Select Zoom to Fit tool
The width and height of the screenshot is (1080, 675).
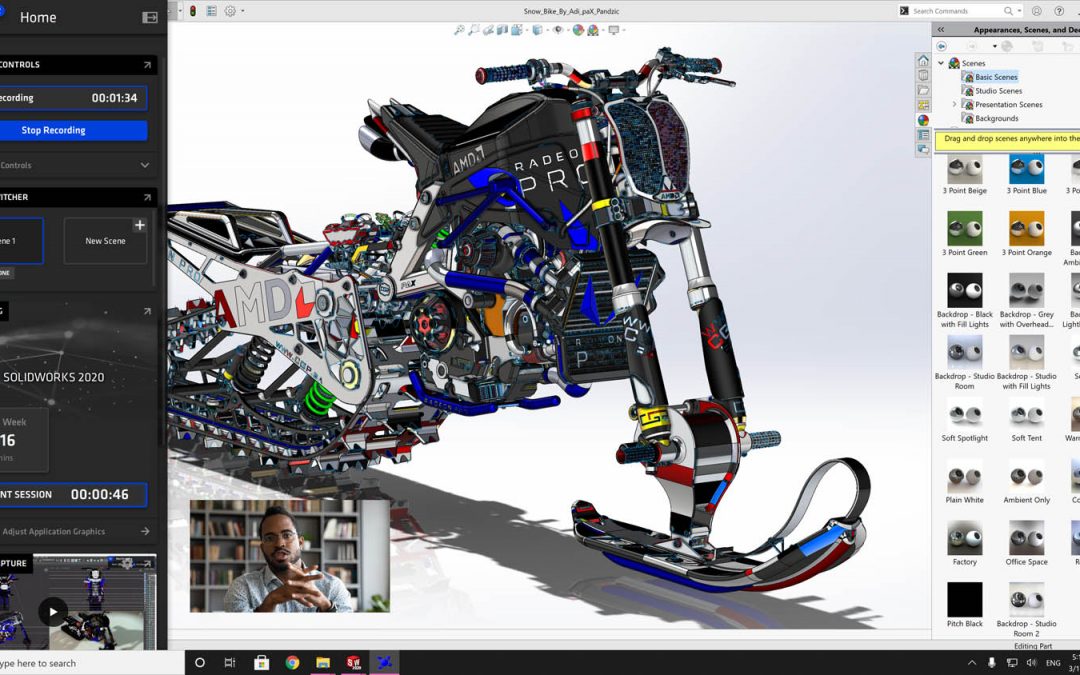[459, 30]
